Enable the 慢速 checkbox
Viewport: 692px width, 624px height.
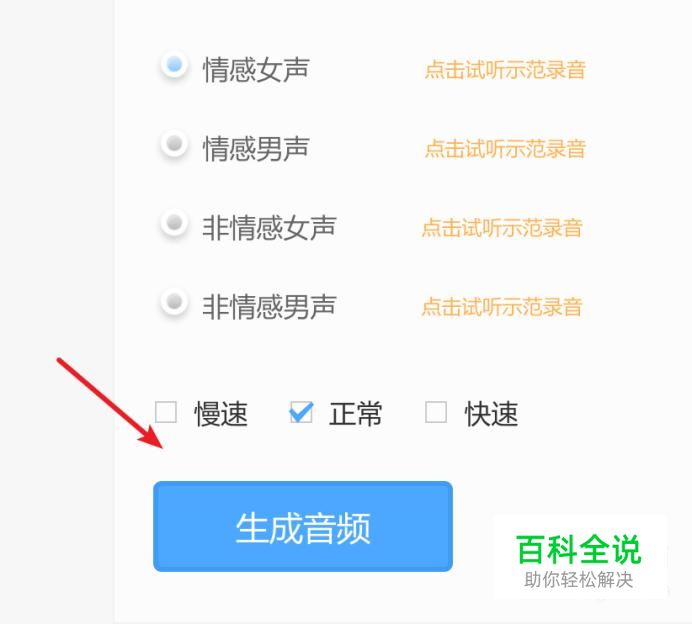[166, 412]
